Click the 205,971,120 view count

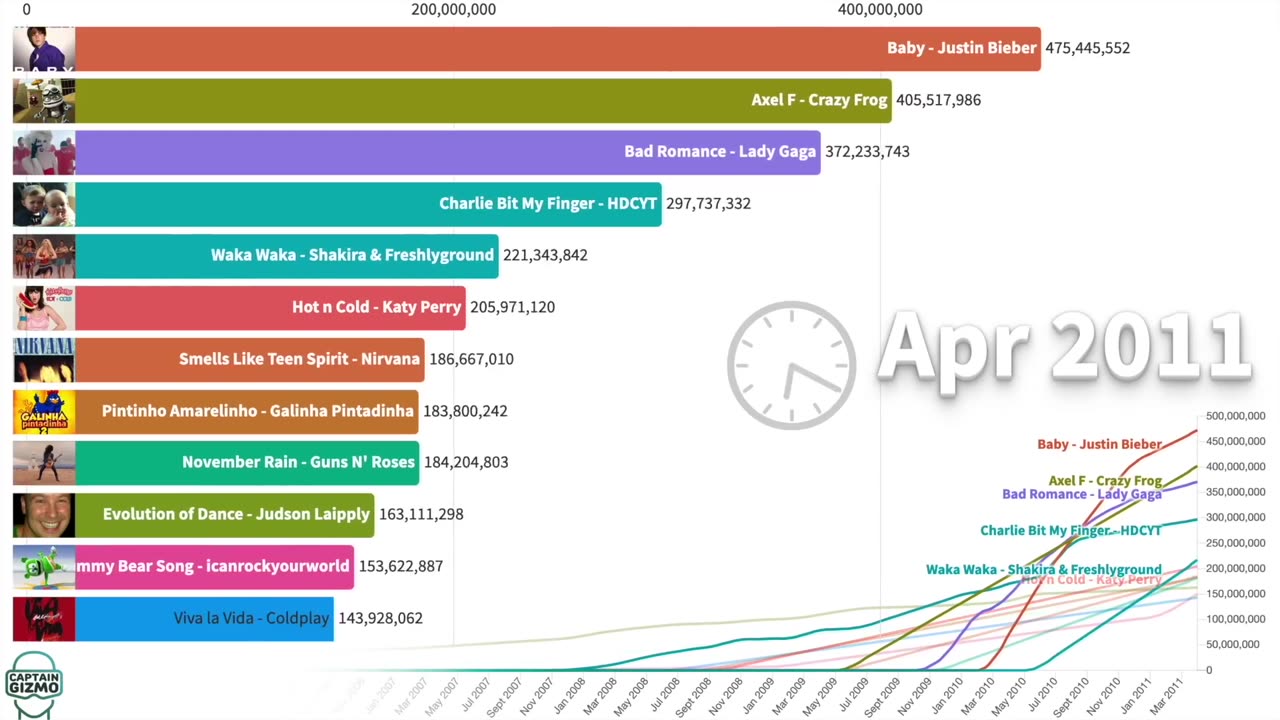pyautogui.click(x=512, y=308)
